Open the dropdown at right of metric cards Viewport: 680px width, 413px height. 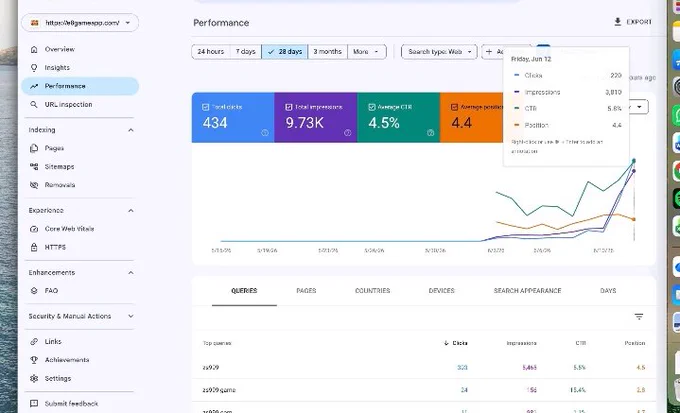pos(639,107)
